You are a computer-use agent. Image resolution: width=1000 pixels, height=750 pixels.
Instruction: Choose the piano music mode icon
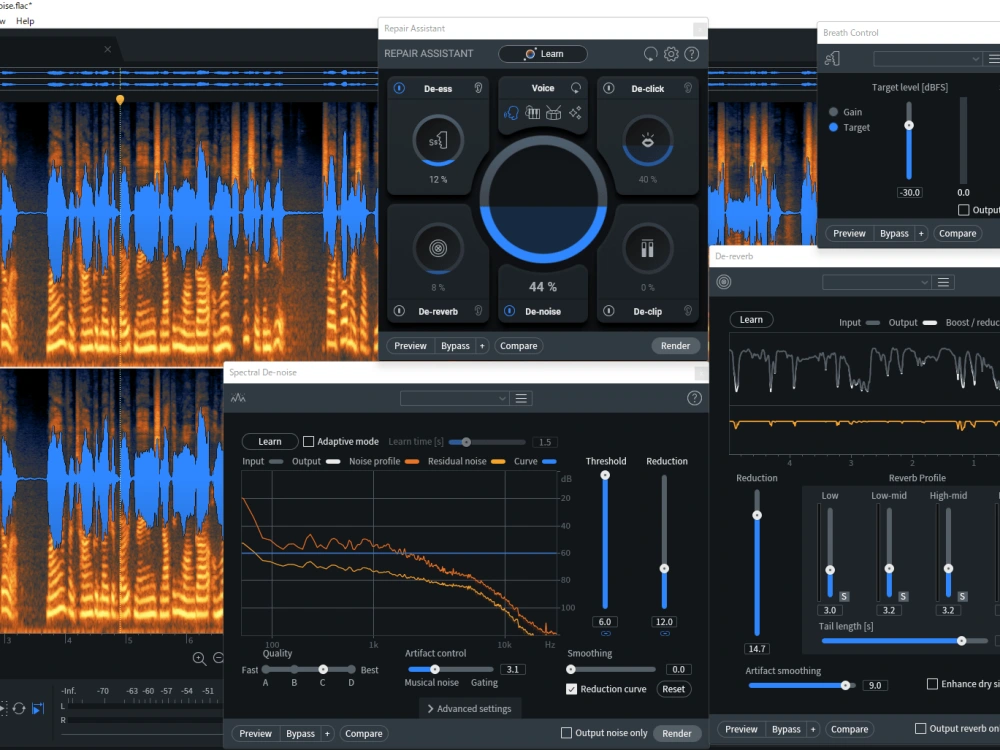click(533, 113)
